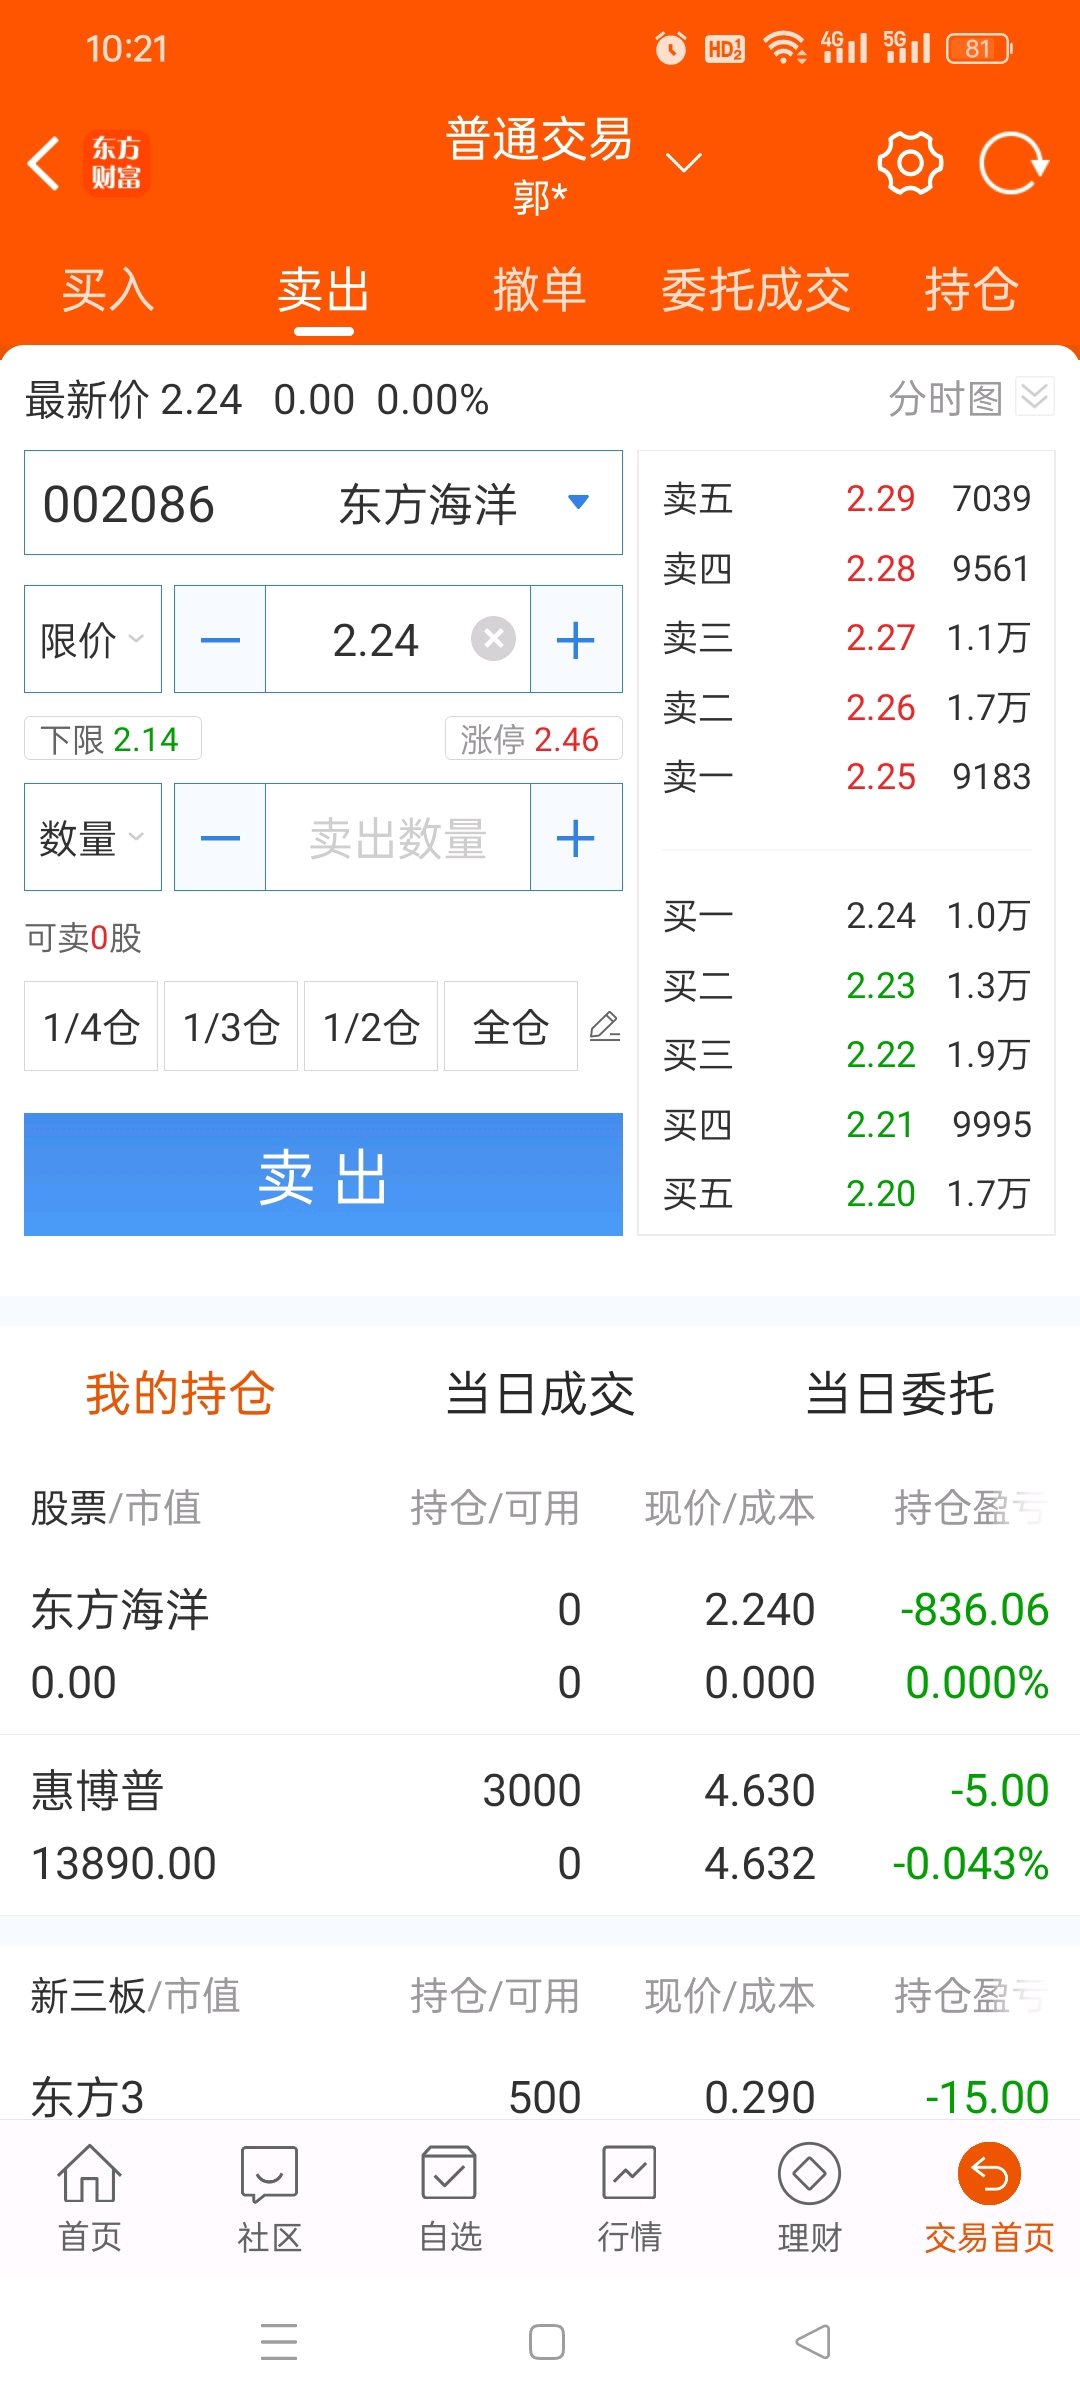Tap the back arrow icon
The height and width of the screenshot is (2408, 1080).
click(x=44, y=163)
